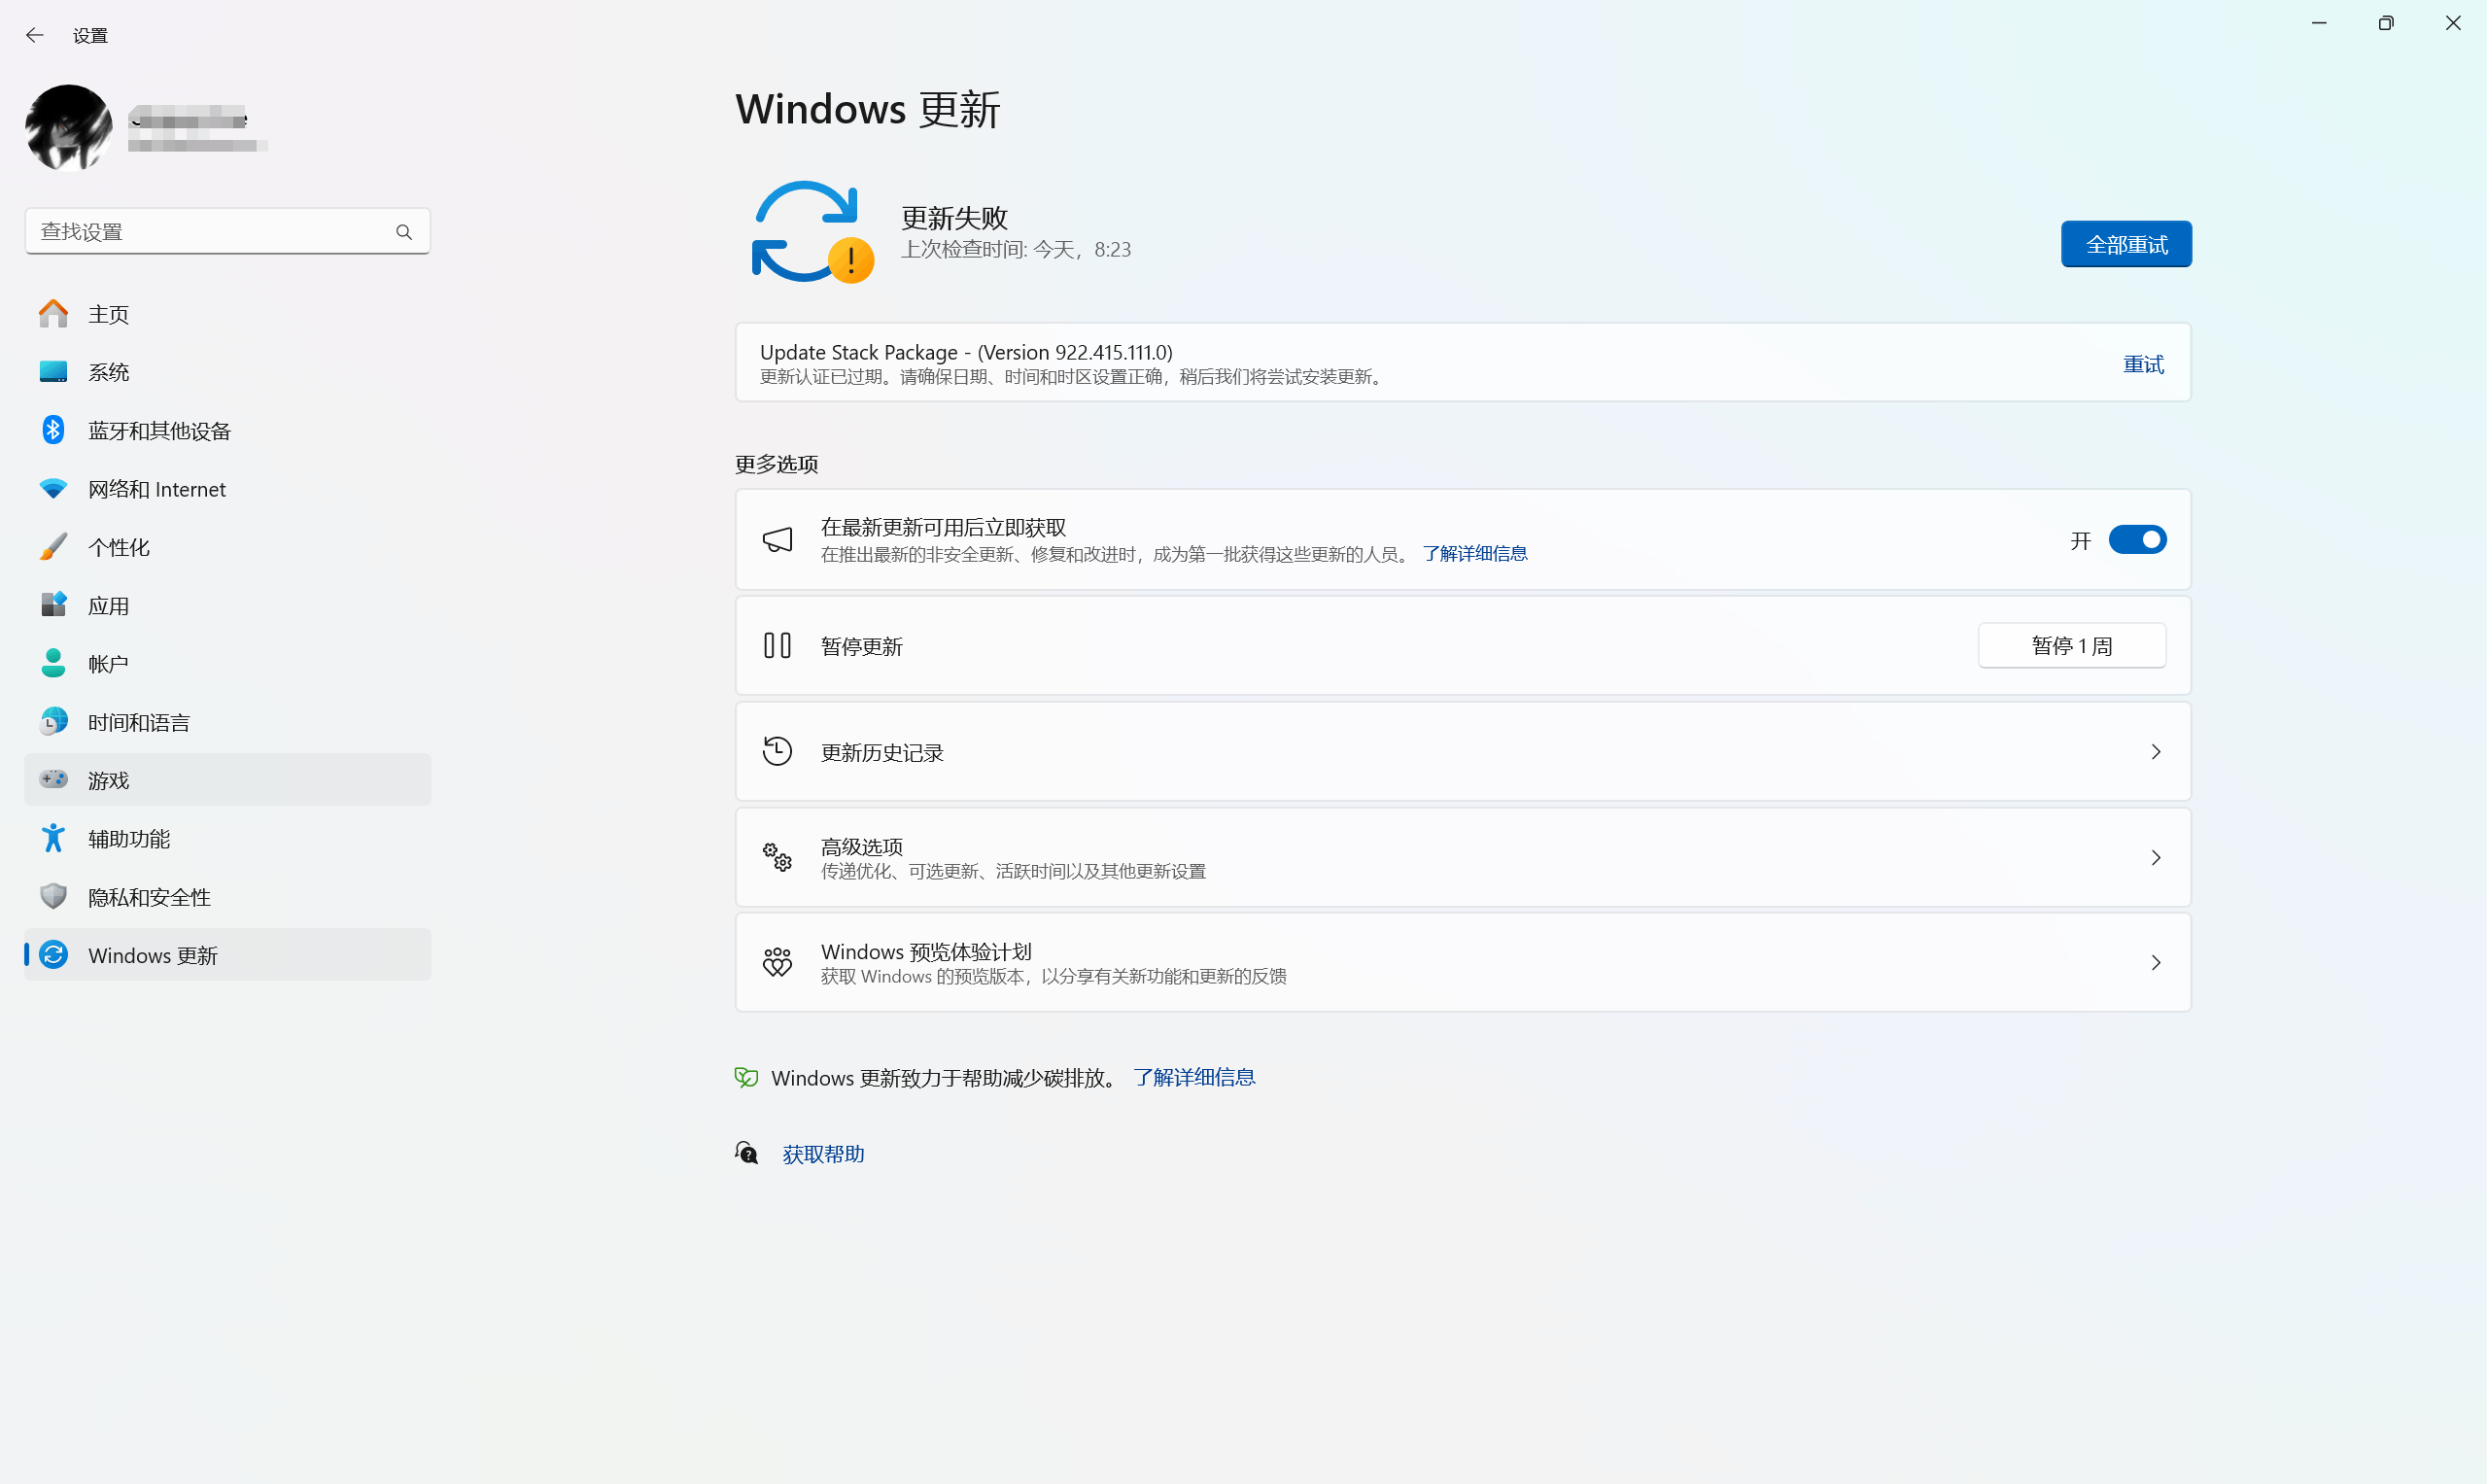The height and width of the screenshot is (1484, 2487).
Task: Click the user profile avatar
Action: tap(66, 127)
